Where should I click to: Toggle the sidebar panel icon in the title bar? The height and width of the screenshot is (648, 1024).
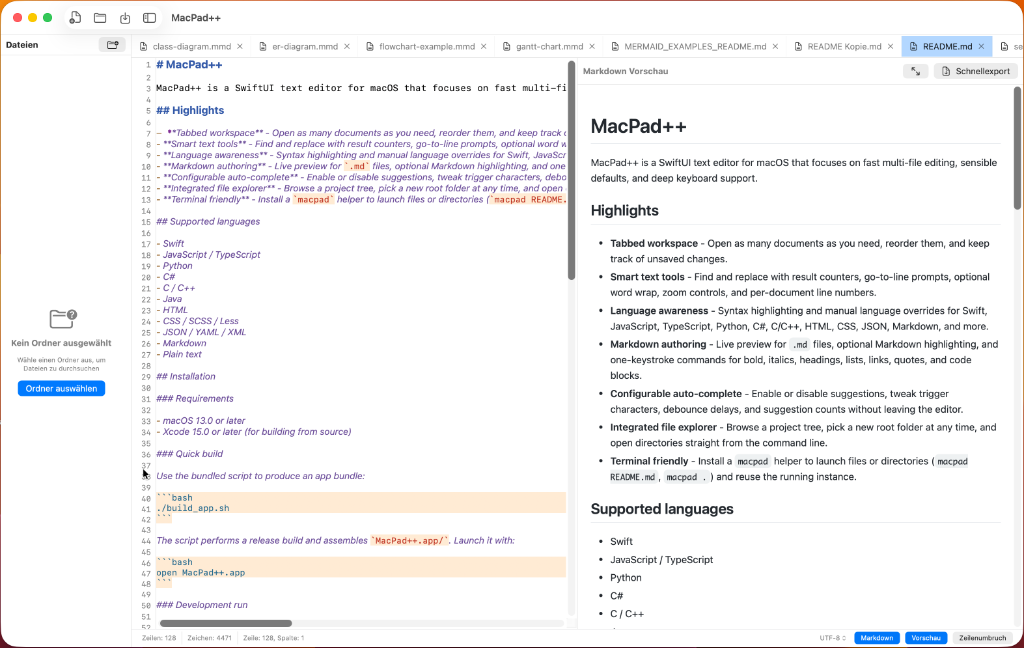tap(148, 17)
